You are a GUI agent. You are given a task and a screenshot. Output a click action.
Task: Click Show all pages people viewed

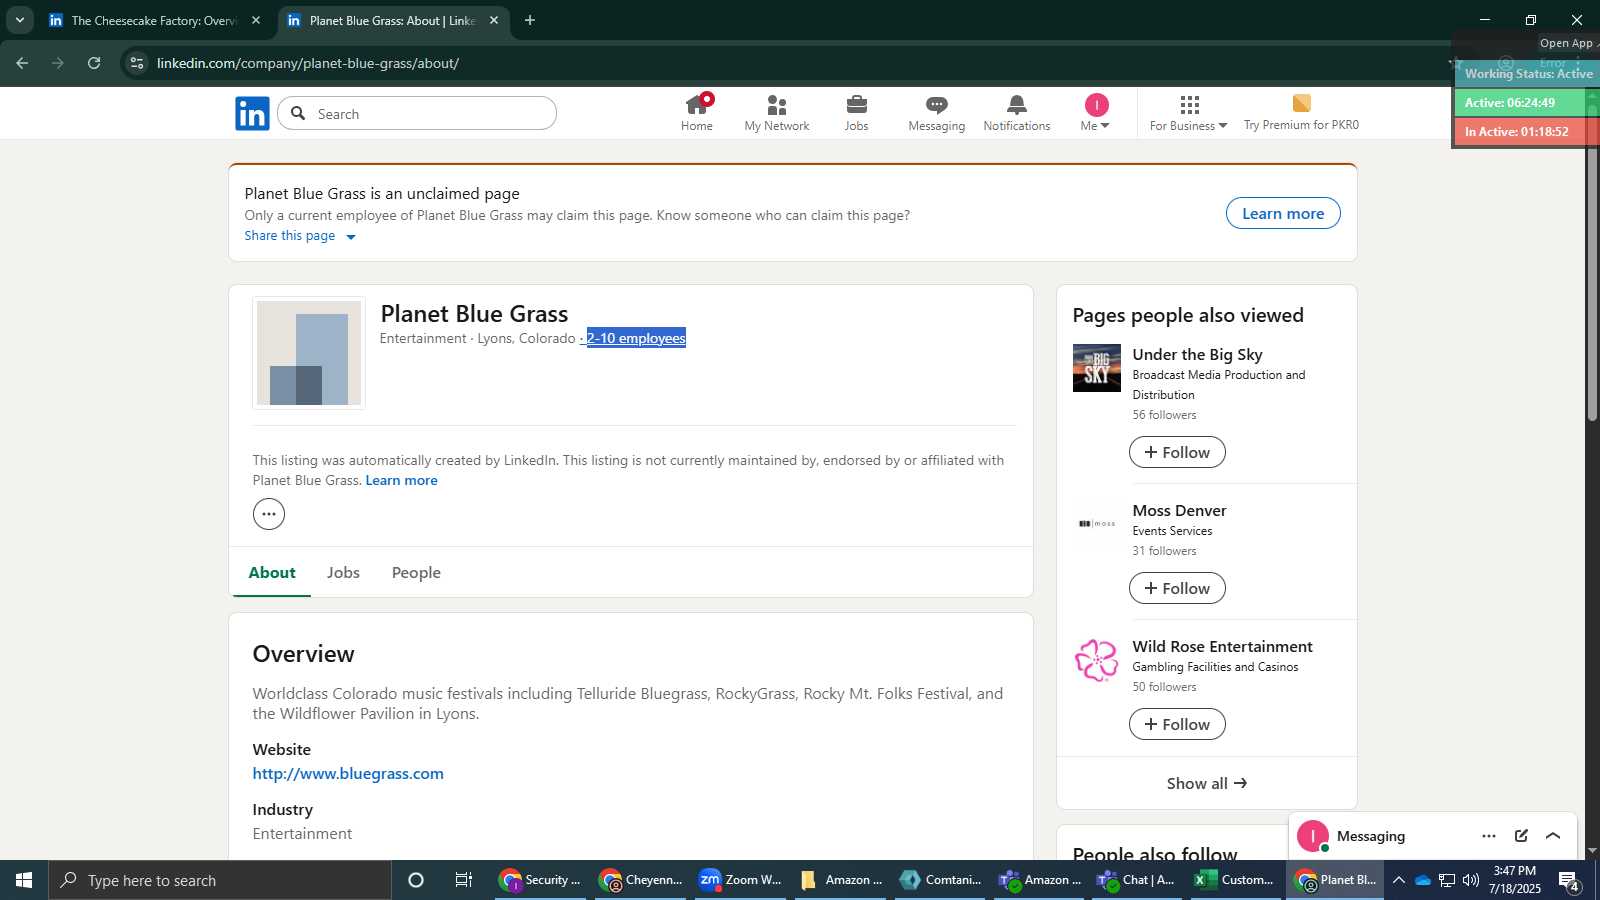pyautogui.click(x=1207, y=783)
